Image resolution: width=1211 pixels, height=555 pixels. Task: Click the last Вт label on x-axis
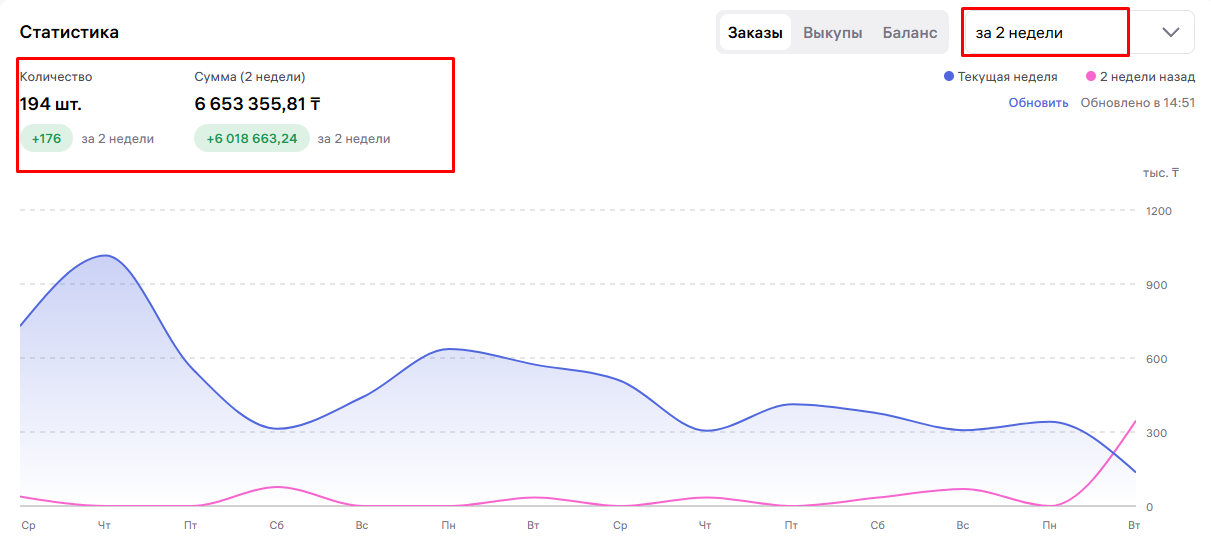tap(1134, 525)
